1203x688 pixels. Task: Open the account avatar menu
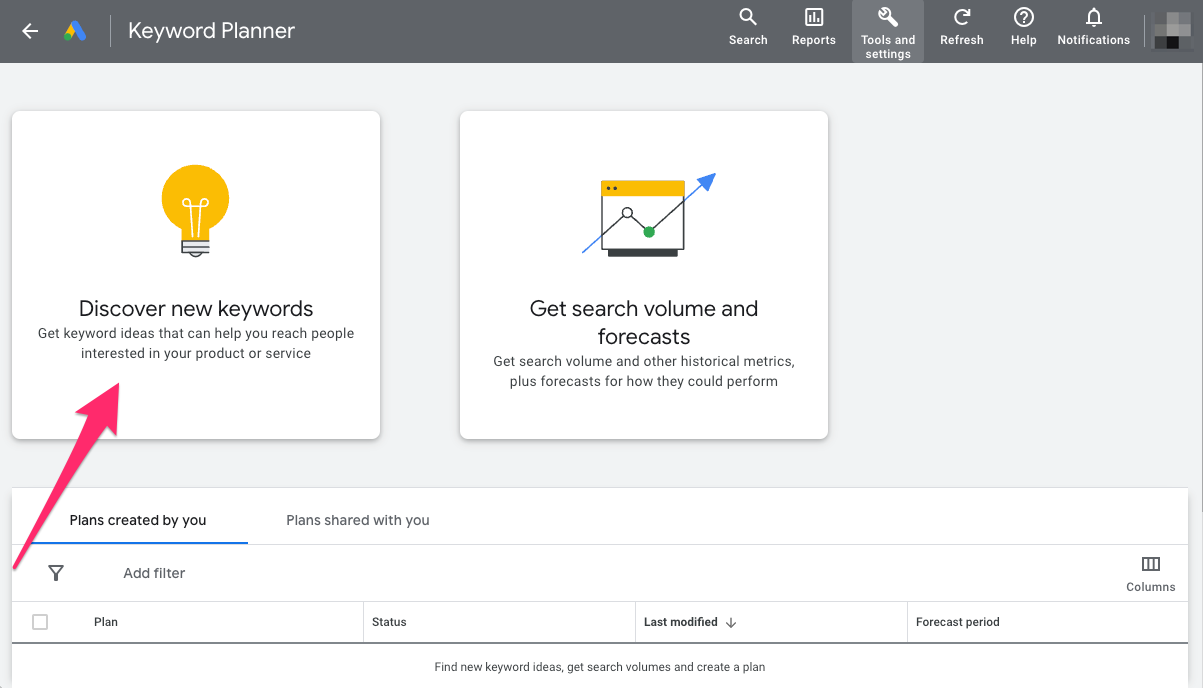1171,31
